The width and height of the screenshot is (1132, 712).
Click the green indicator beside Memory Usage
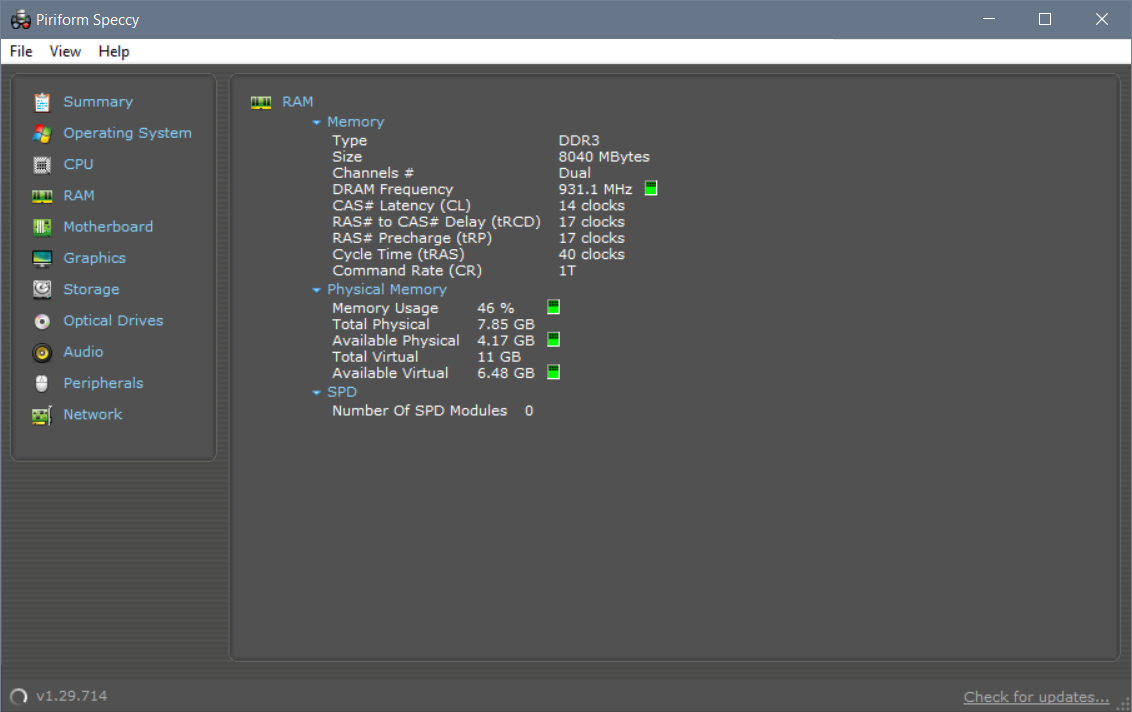click(x=553, y=307)
